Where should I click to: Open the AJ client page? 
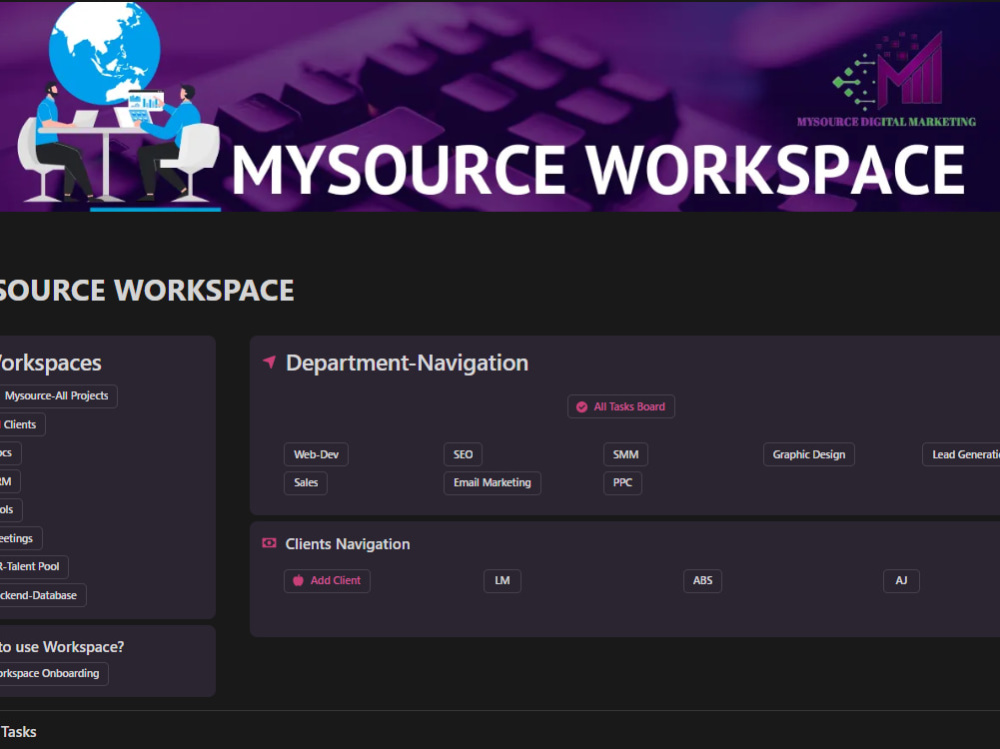(x=901, y=581)
